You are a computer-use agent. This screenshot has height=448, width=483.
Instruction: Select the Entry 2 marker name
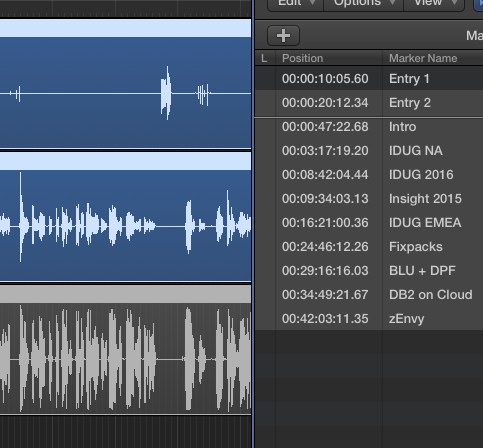point(410,103)
